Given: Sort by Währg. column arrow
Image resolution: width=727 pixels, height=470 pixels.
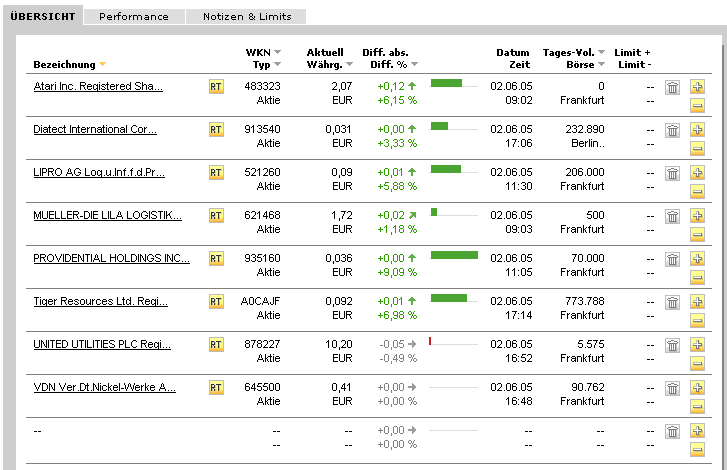Looking at the screenshot, I should click(x=350, y=64).
